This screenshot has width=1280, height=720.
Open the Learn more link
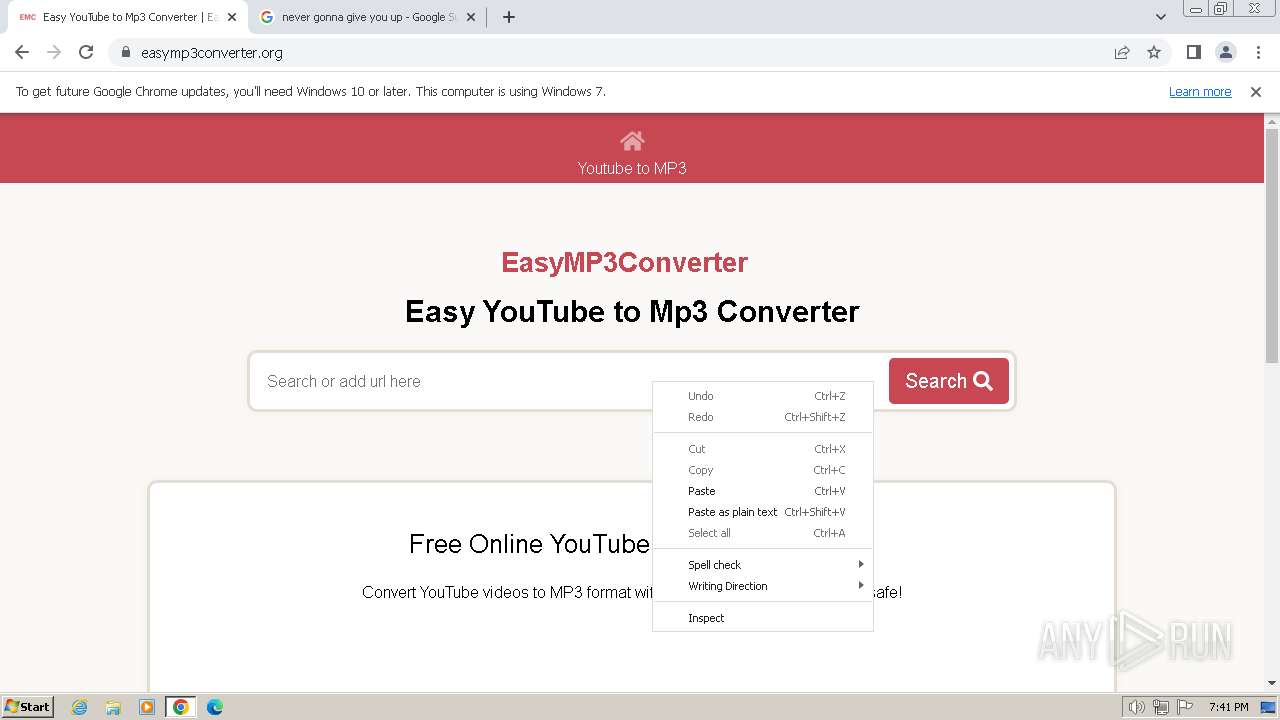coord(1200,91)
